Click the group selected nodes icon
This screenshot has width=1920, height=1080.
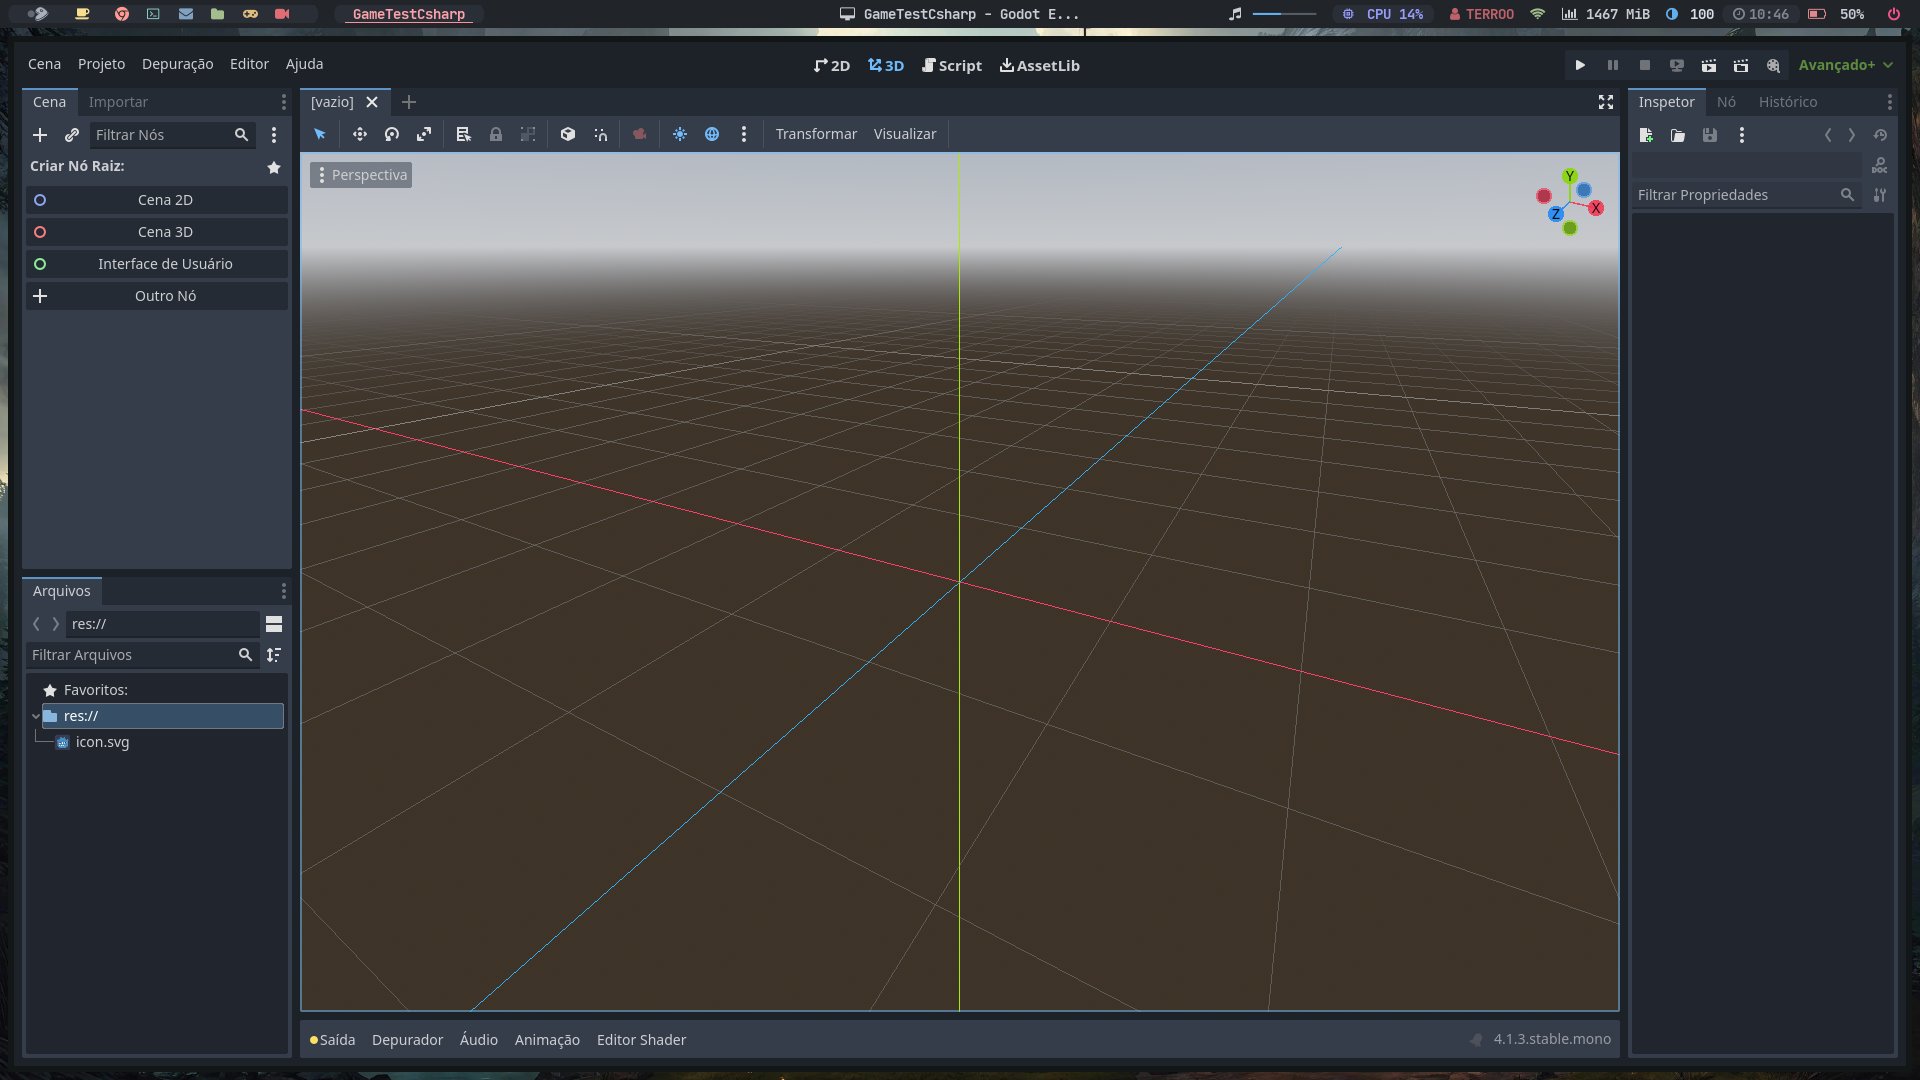click(528, 134)
